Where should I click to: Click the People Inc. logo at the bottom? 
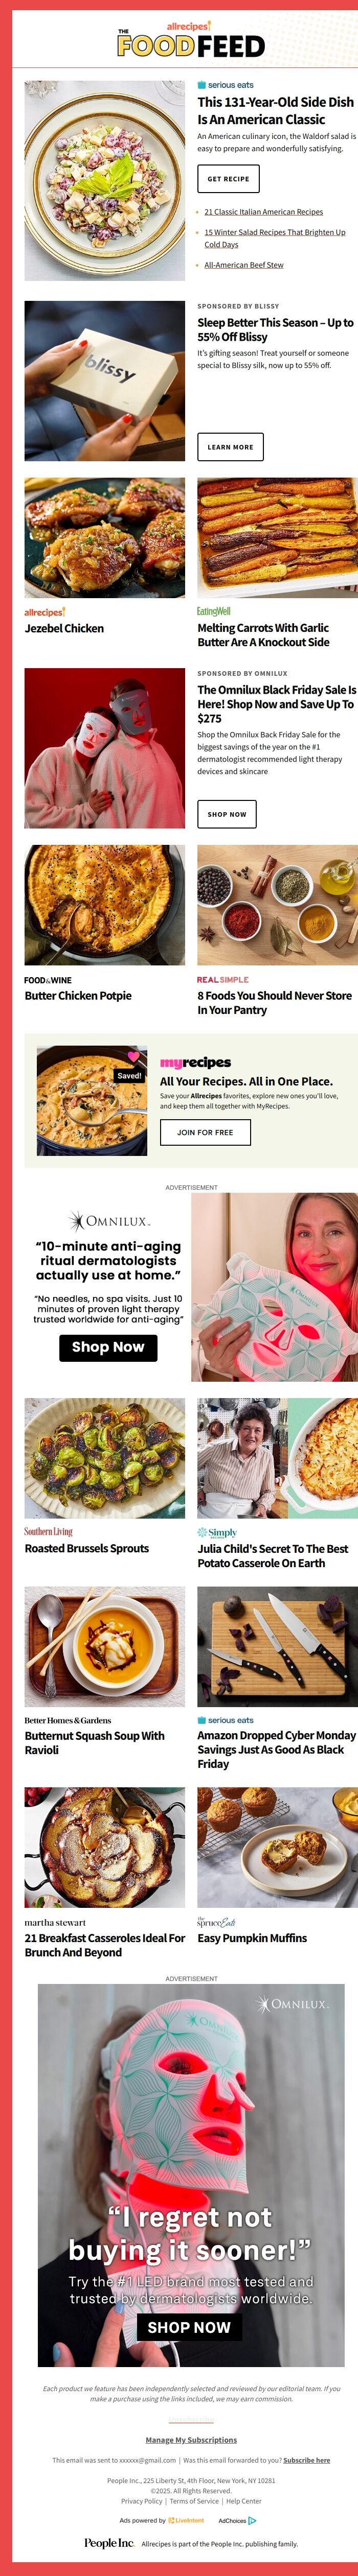tap(109, 2543)
